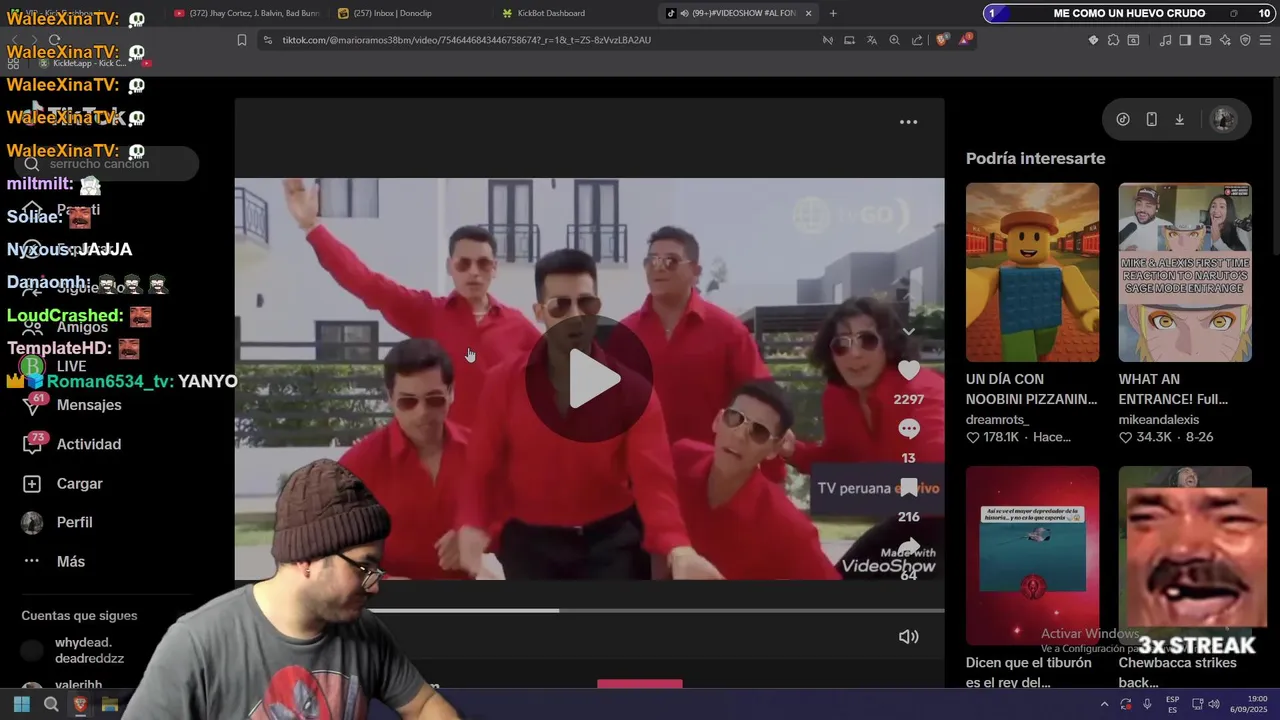Click Chewbacca strikes back video title
The height and width of the screenshot is (720, 1280).
coord(1177,673)
